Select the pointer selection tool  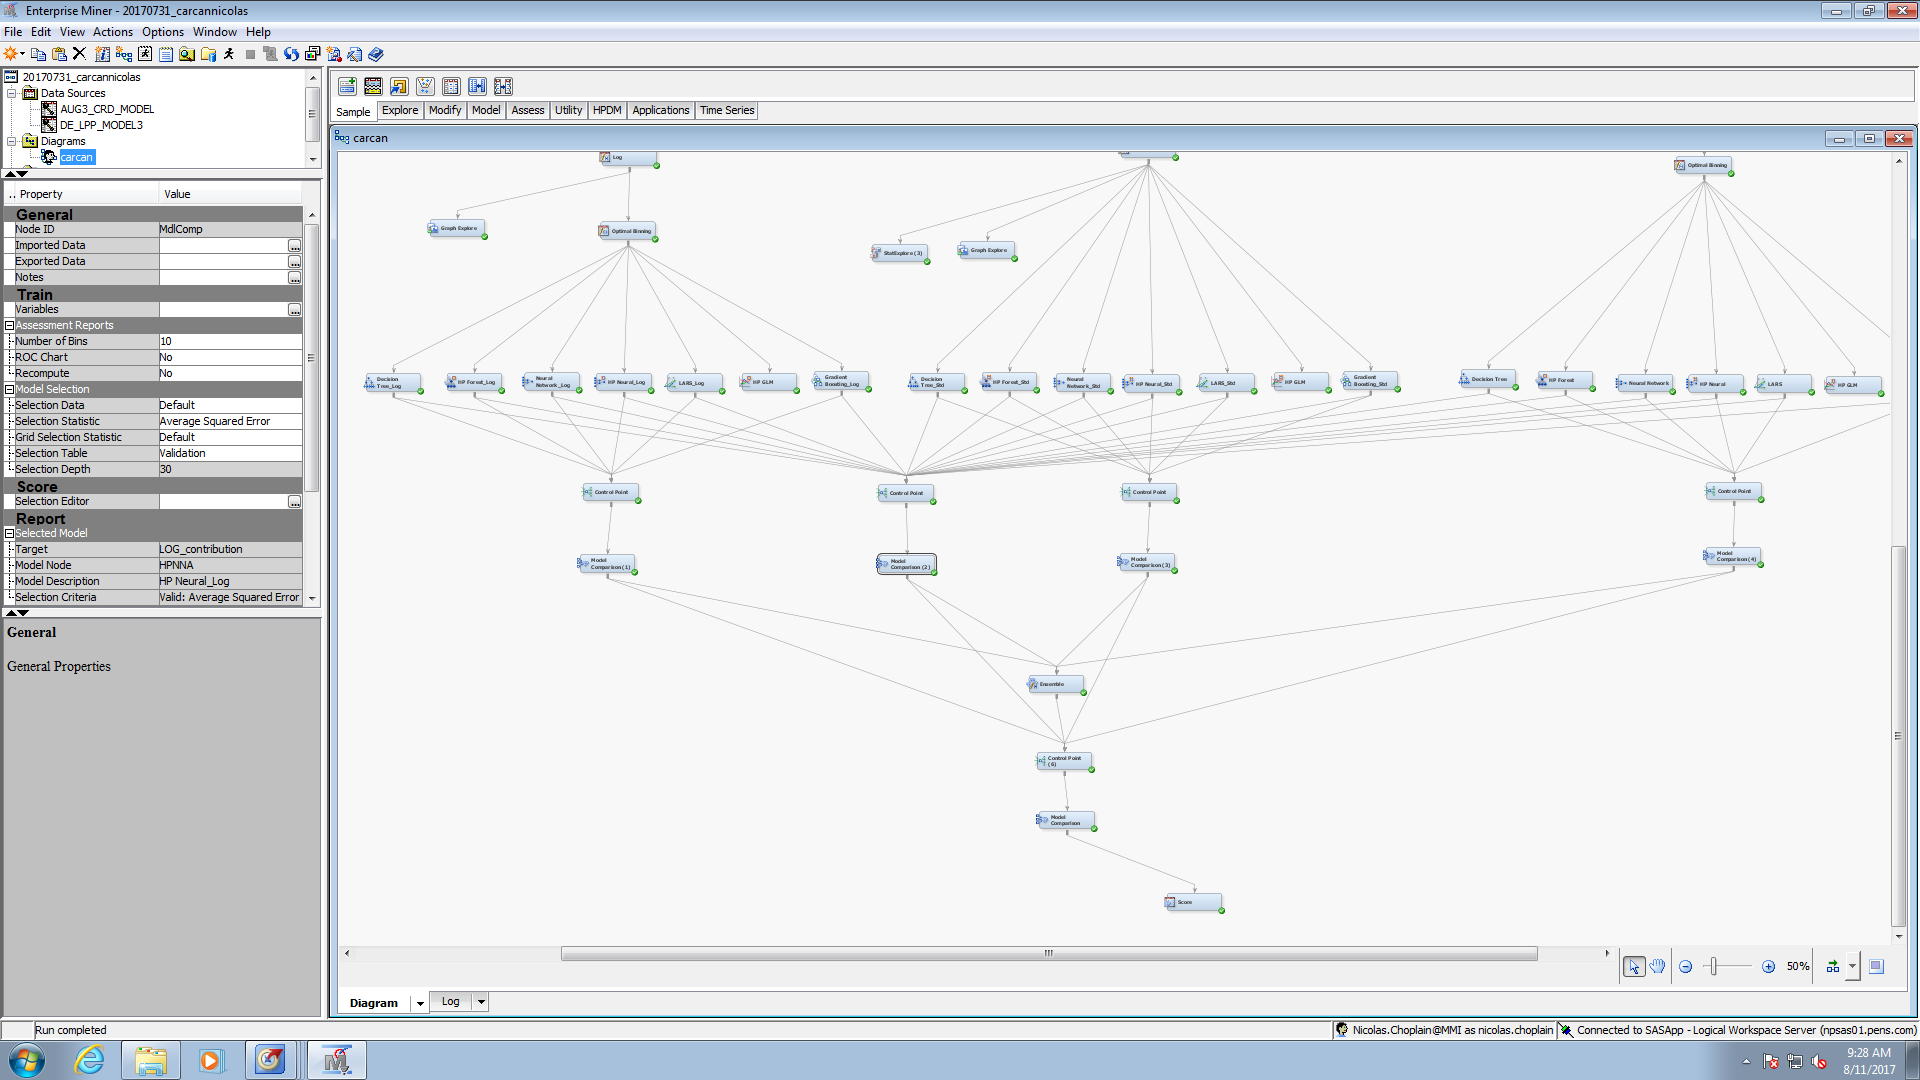click(x=1634, y=967)
